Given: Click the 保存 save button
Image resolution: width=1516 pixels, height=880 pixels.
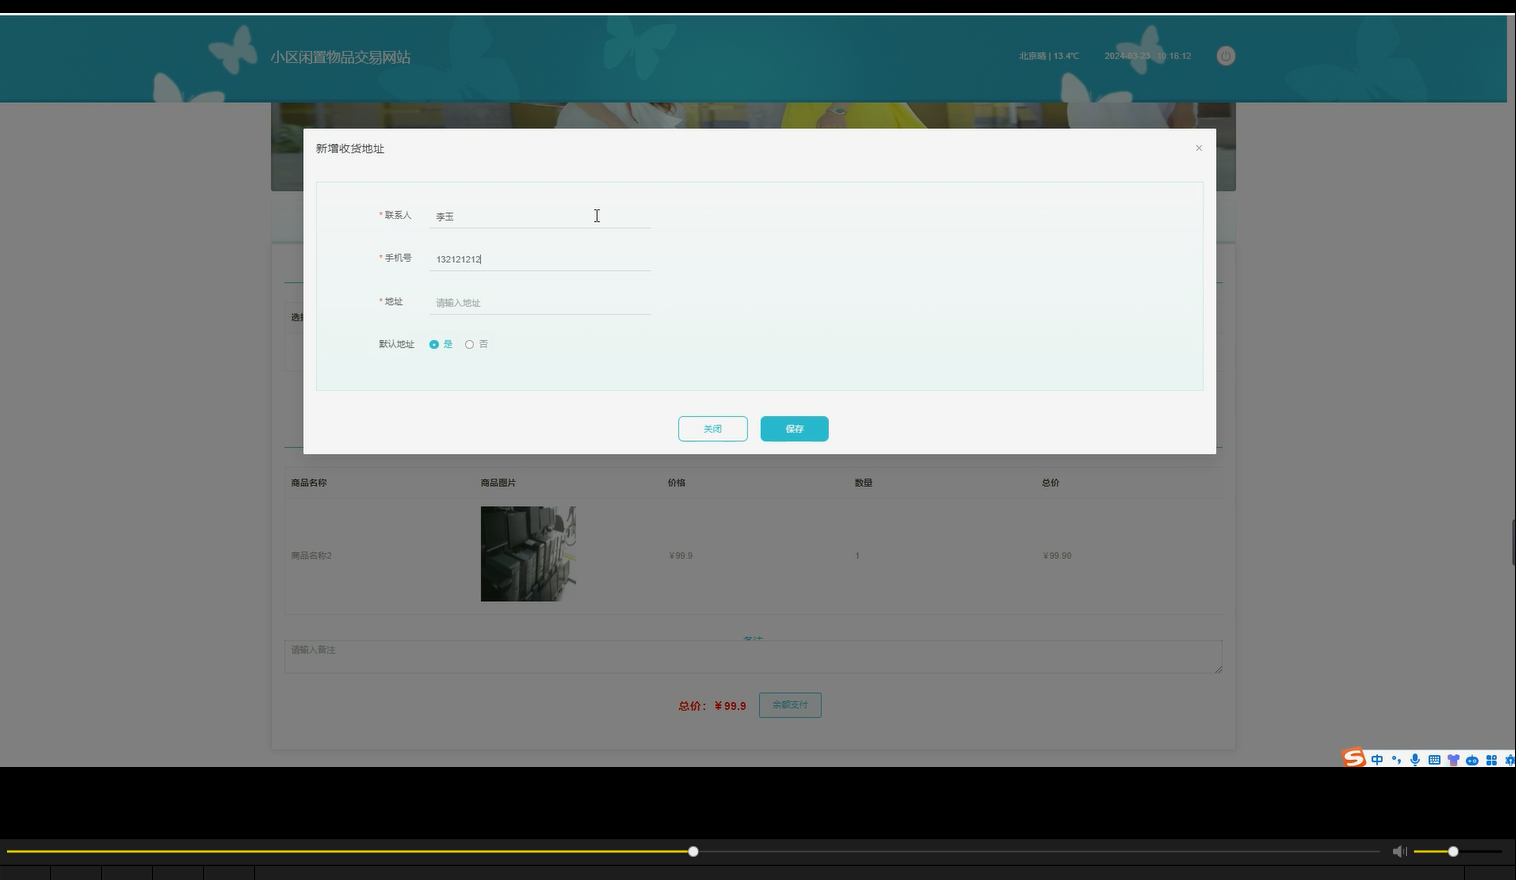Looking at the screenshot, I should point(794,429).
